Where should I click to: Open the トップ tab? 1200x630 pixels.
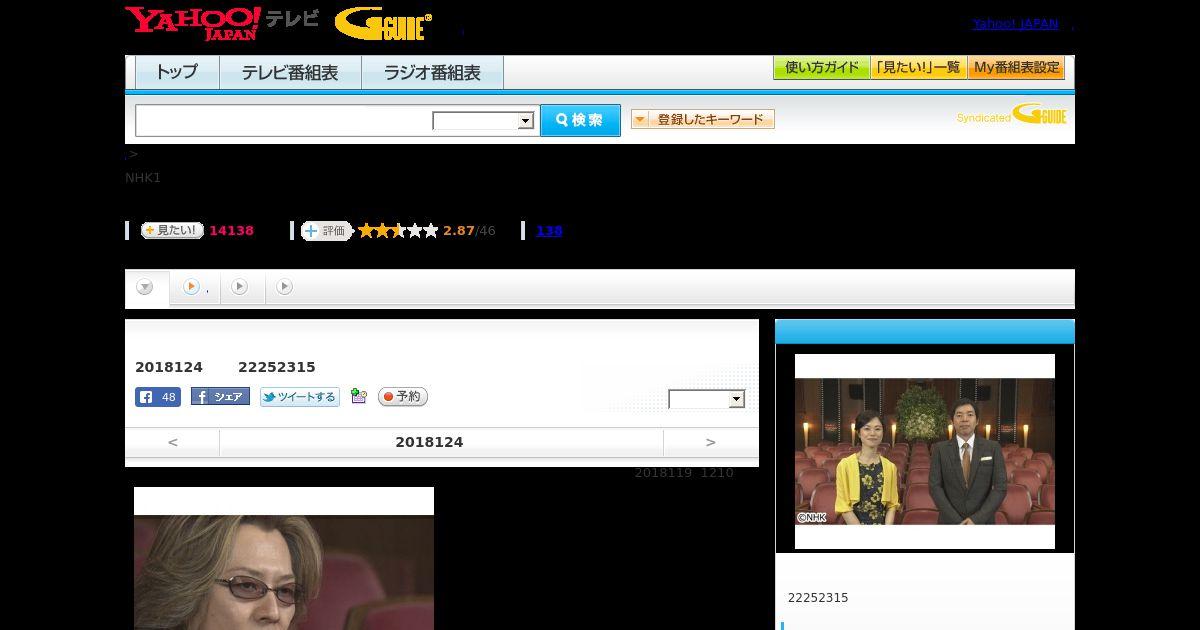tap(177, 72)
